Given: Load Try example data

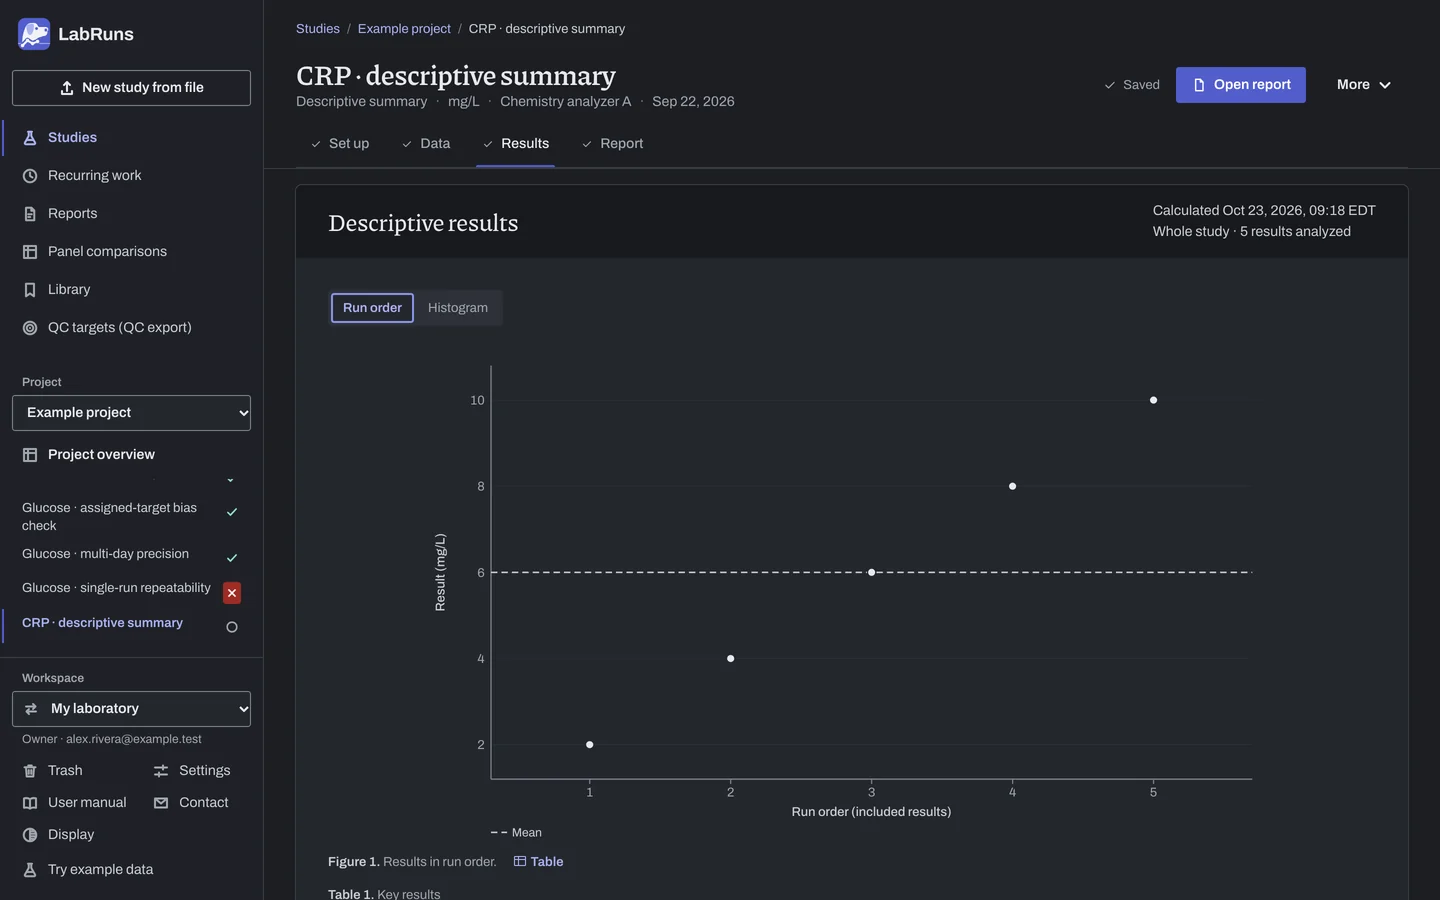Looking at the screenshot, I should (x=88, y=870).
